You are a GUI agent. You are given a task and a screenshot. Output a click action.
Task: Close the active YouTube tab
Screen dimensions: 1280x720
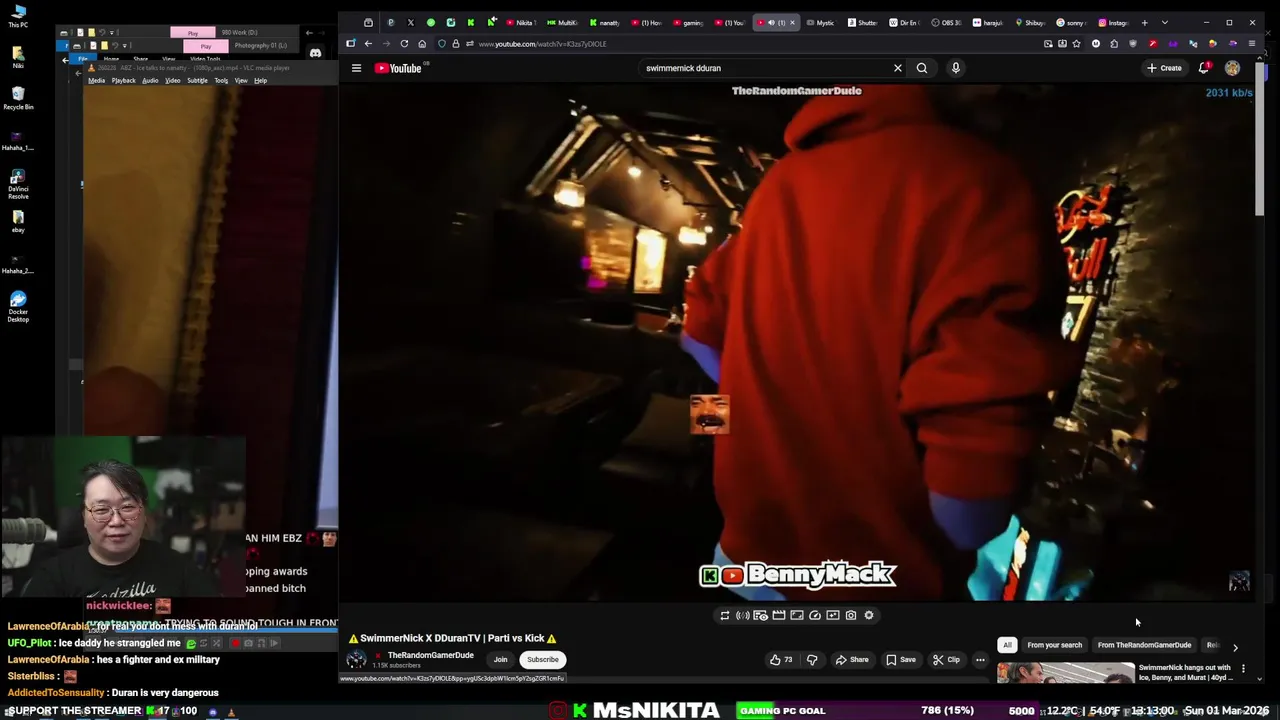click(x=792, y=22)
